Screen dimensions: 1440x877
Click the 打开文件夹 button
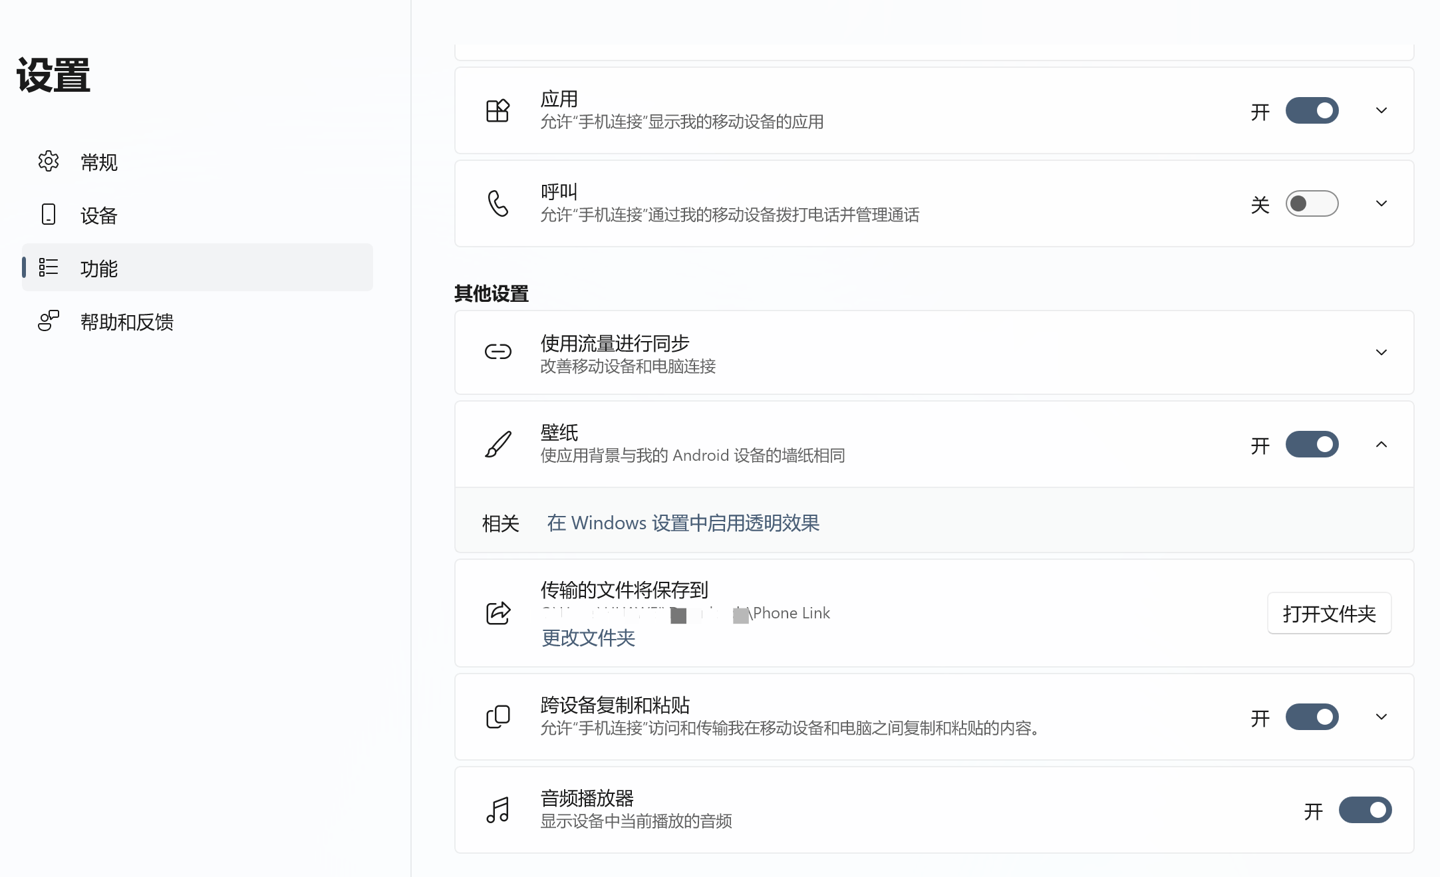(1329, 613)
